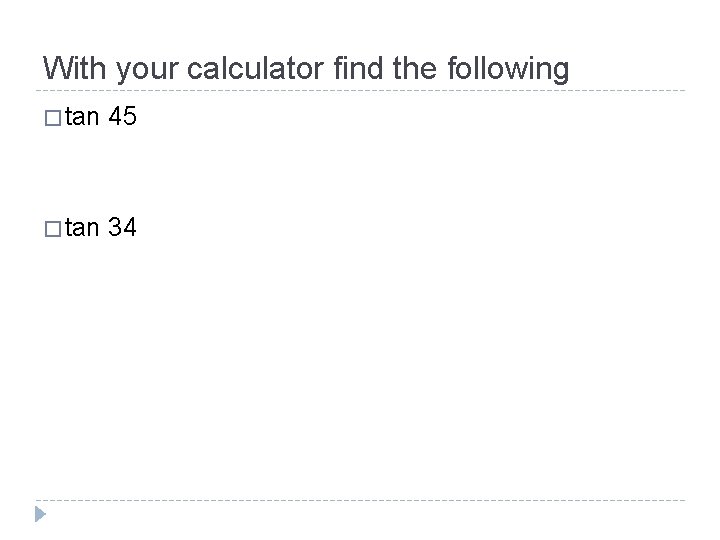Click the dashed line under the title
This screenshot has height=540, width=720.
360,90
